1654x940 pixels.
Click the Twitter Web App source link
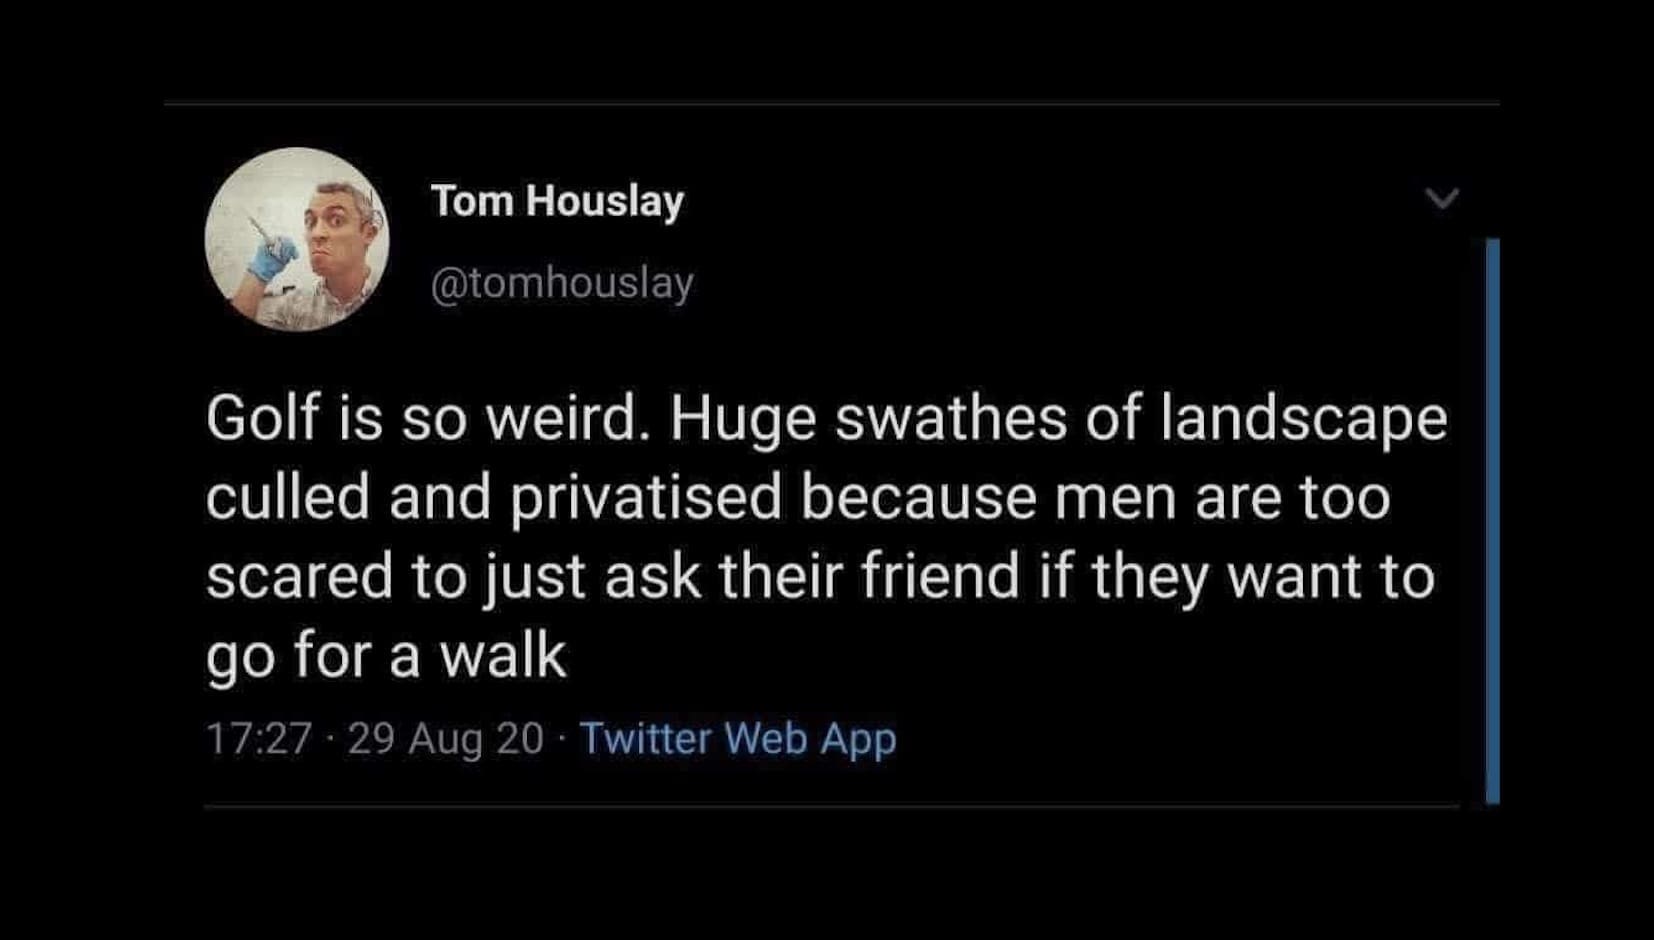738,739
